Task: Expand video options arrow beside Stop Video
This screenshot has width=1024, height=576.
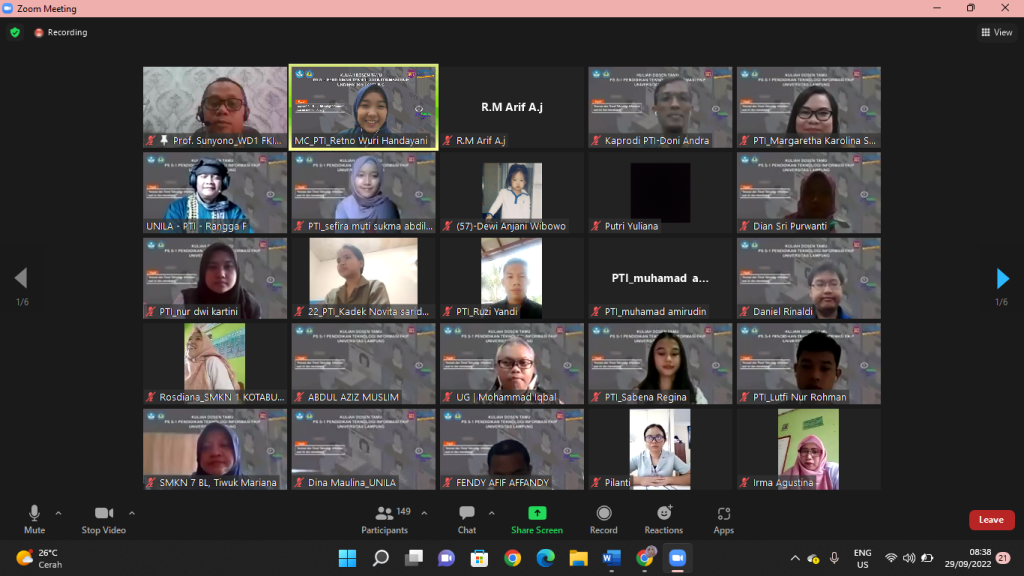Action: point(132,513)
